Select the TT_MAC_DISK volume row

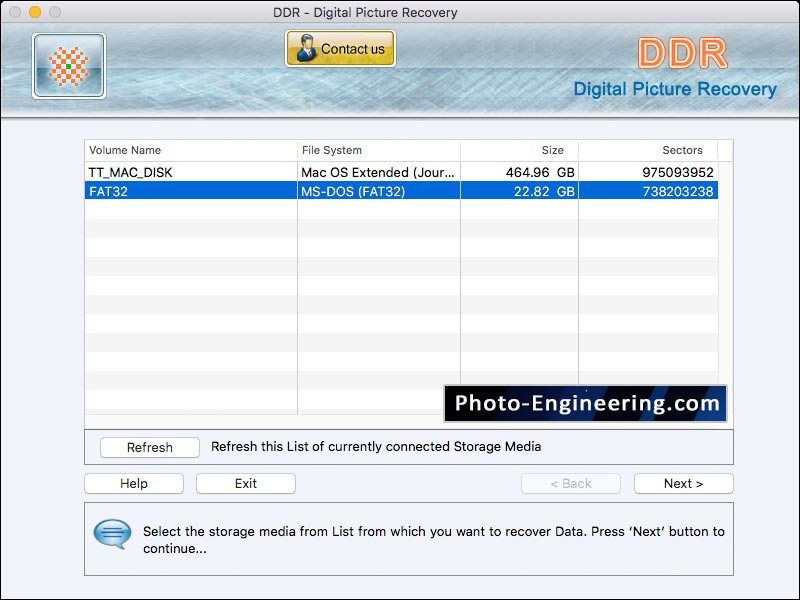(x=300, y=171)
